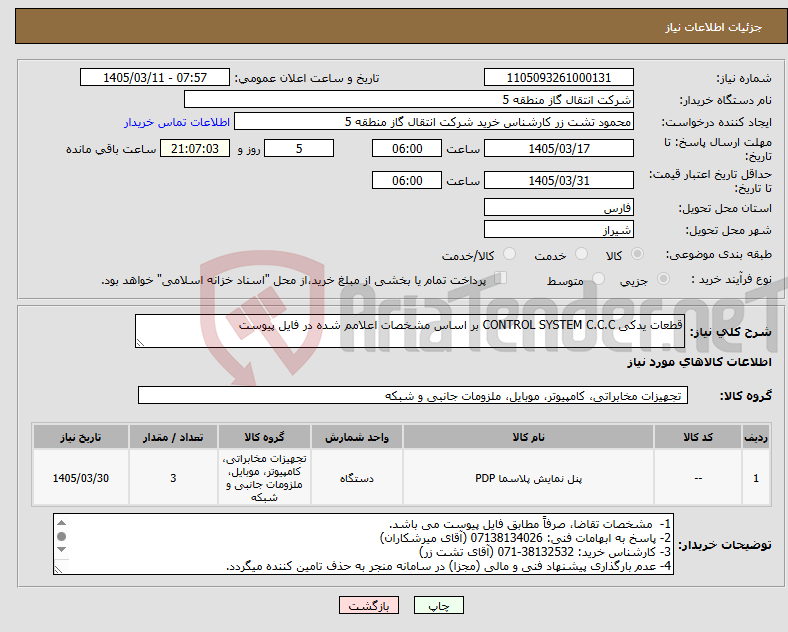
Task: Click the unit cell دستگاه
Action: [357, 478]
